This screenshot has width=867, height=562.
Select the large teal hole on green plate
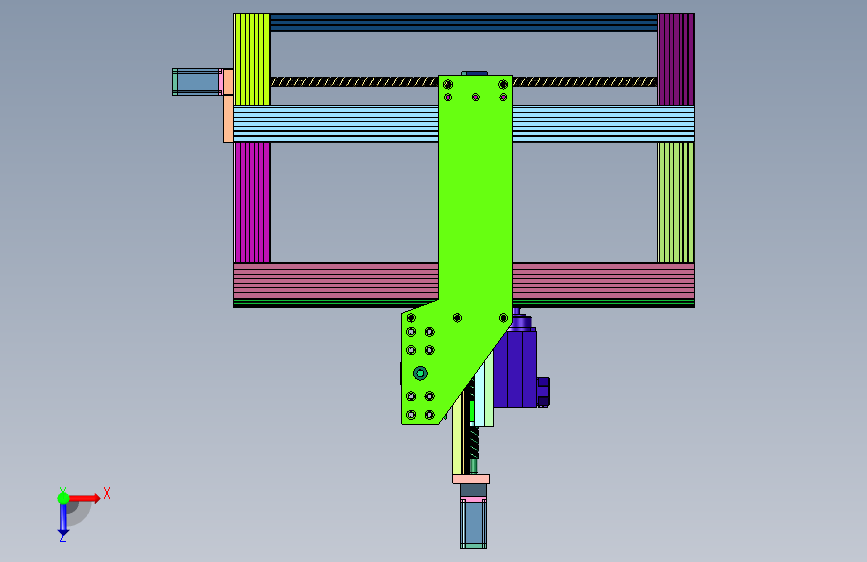coord(420,373)
